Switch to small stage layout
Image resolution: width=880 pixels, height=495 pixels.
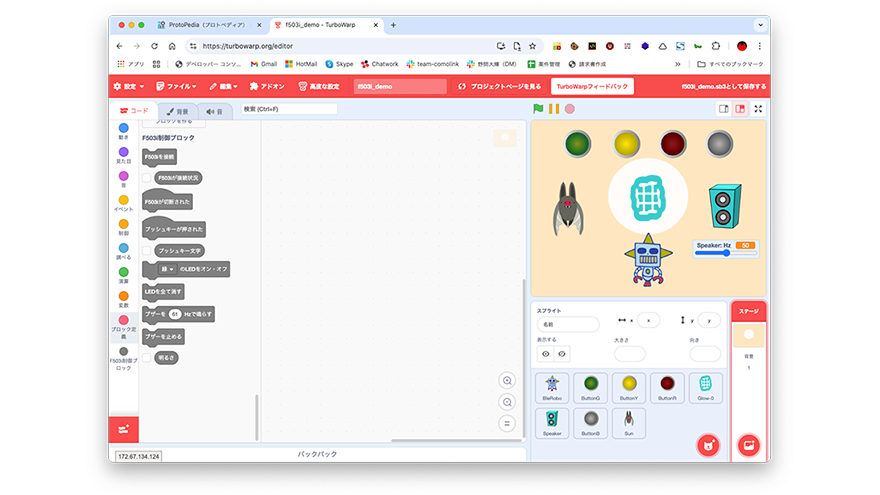coord(724,109)
